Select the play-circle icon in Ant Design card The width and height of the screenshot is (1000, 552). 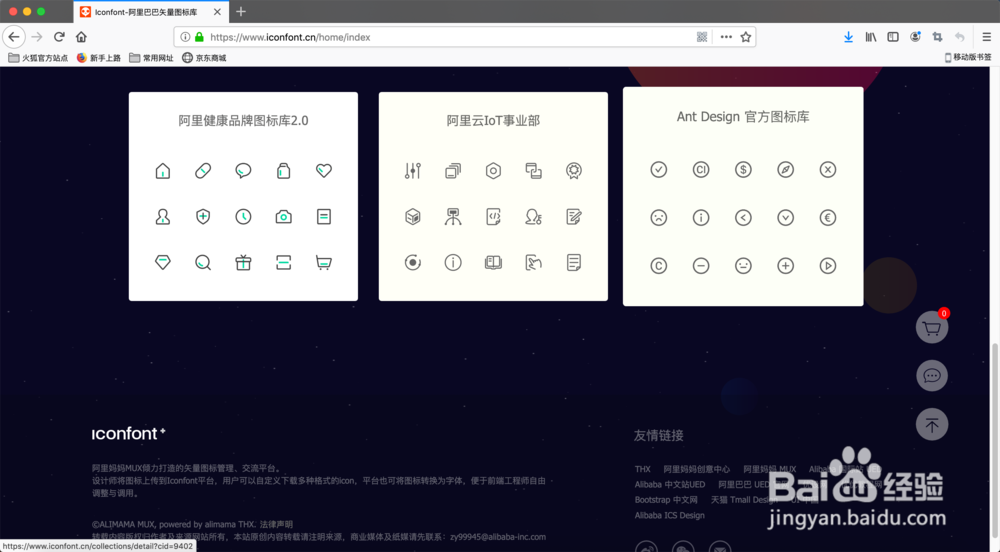point(828,266)
